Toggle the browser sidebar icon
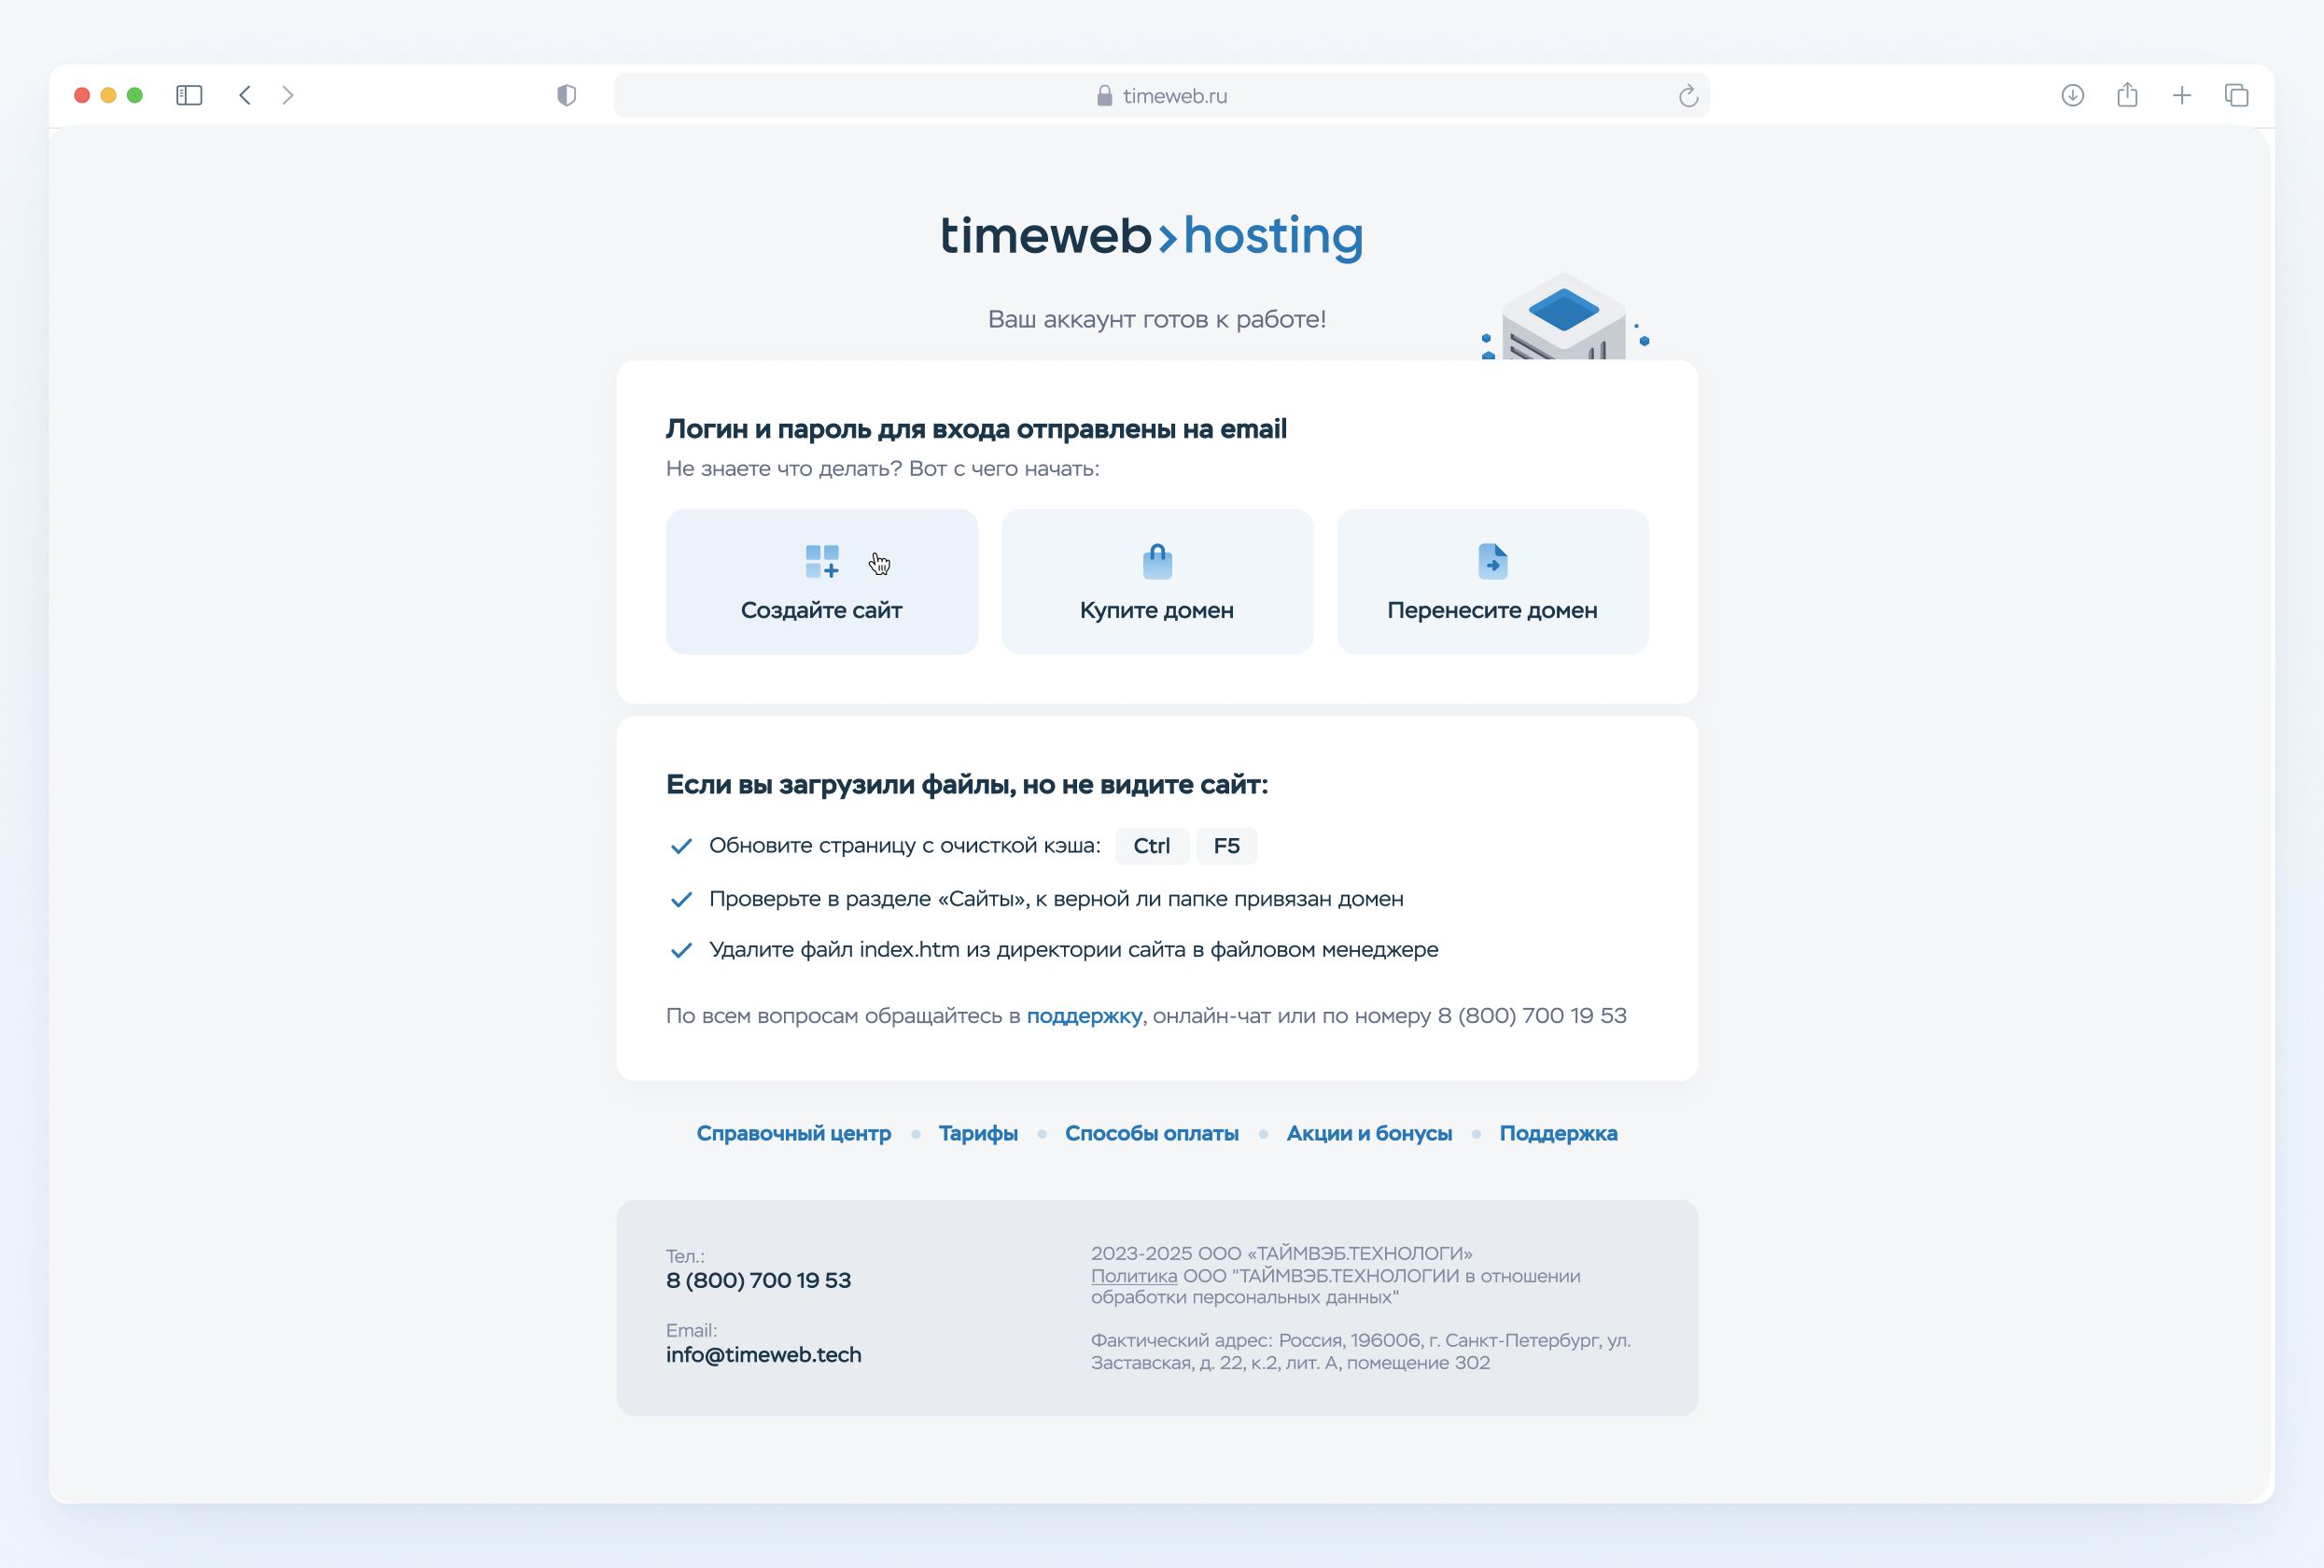The height and width of the screenshot is (1568, 2324). coord(189,95)
